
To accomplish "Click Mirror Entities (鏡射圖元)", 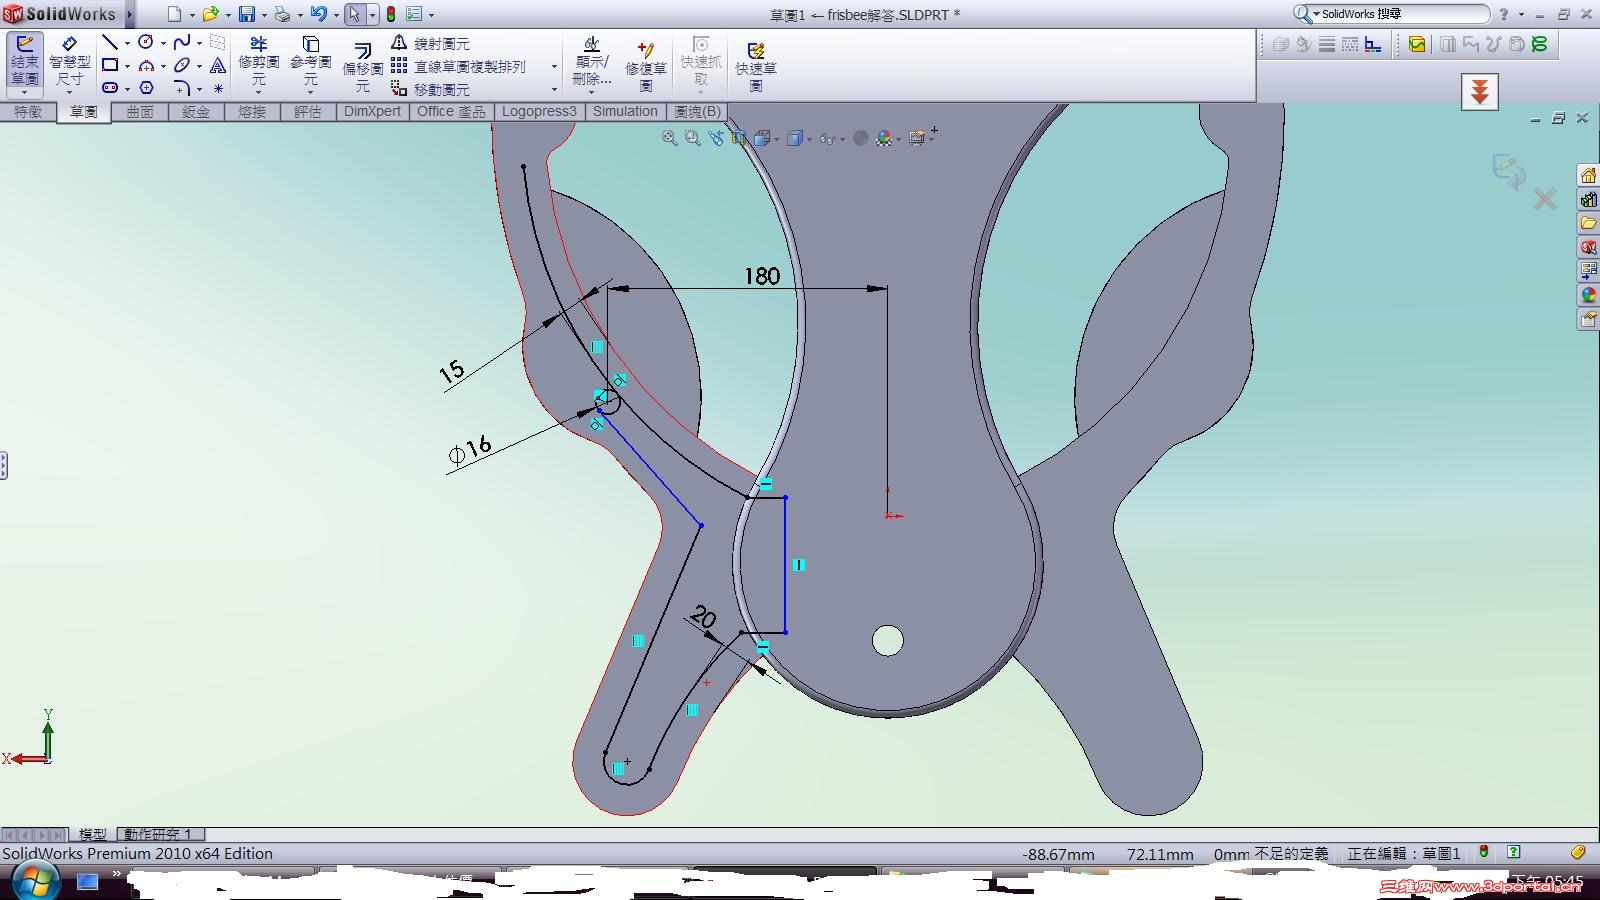I will (430, 43).
